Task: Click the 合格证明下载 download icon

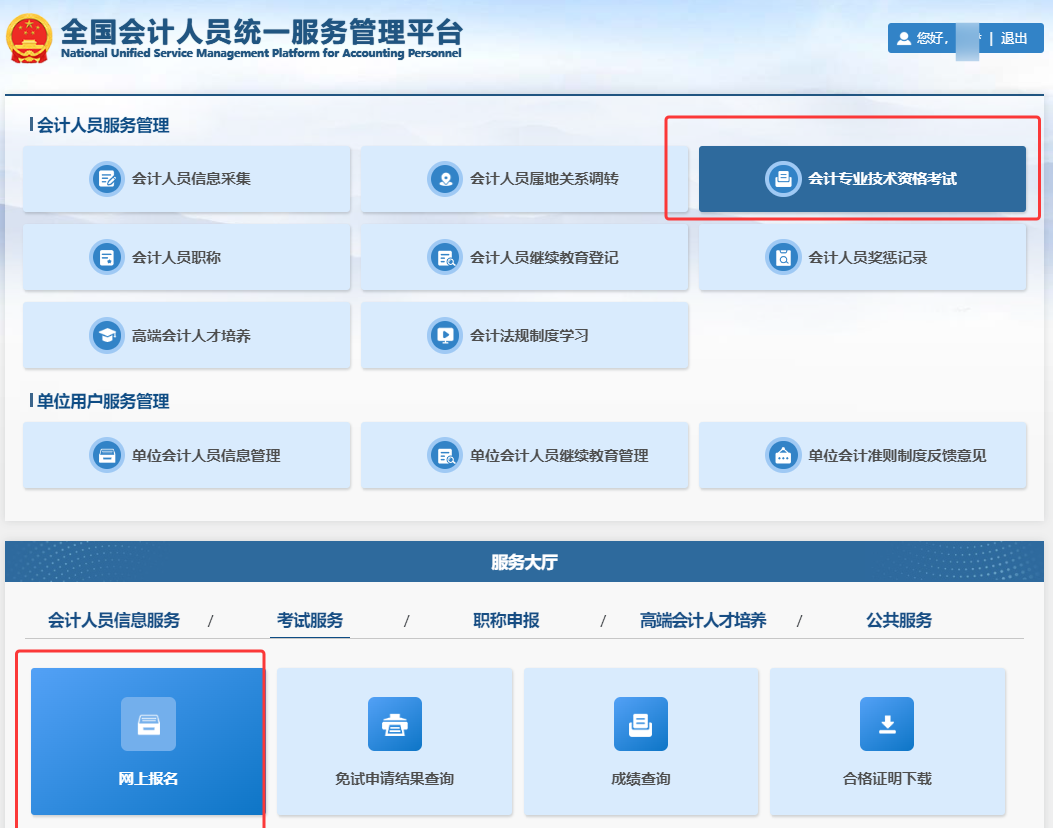Action: (x=886, y=724)
